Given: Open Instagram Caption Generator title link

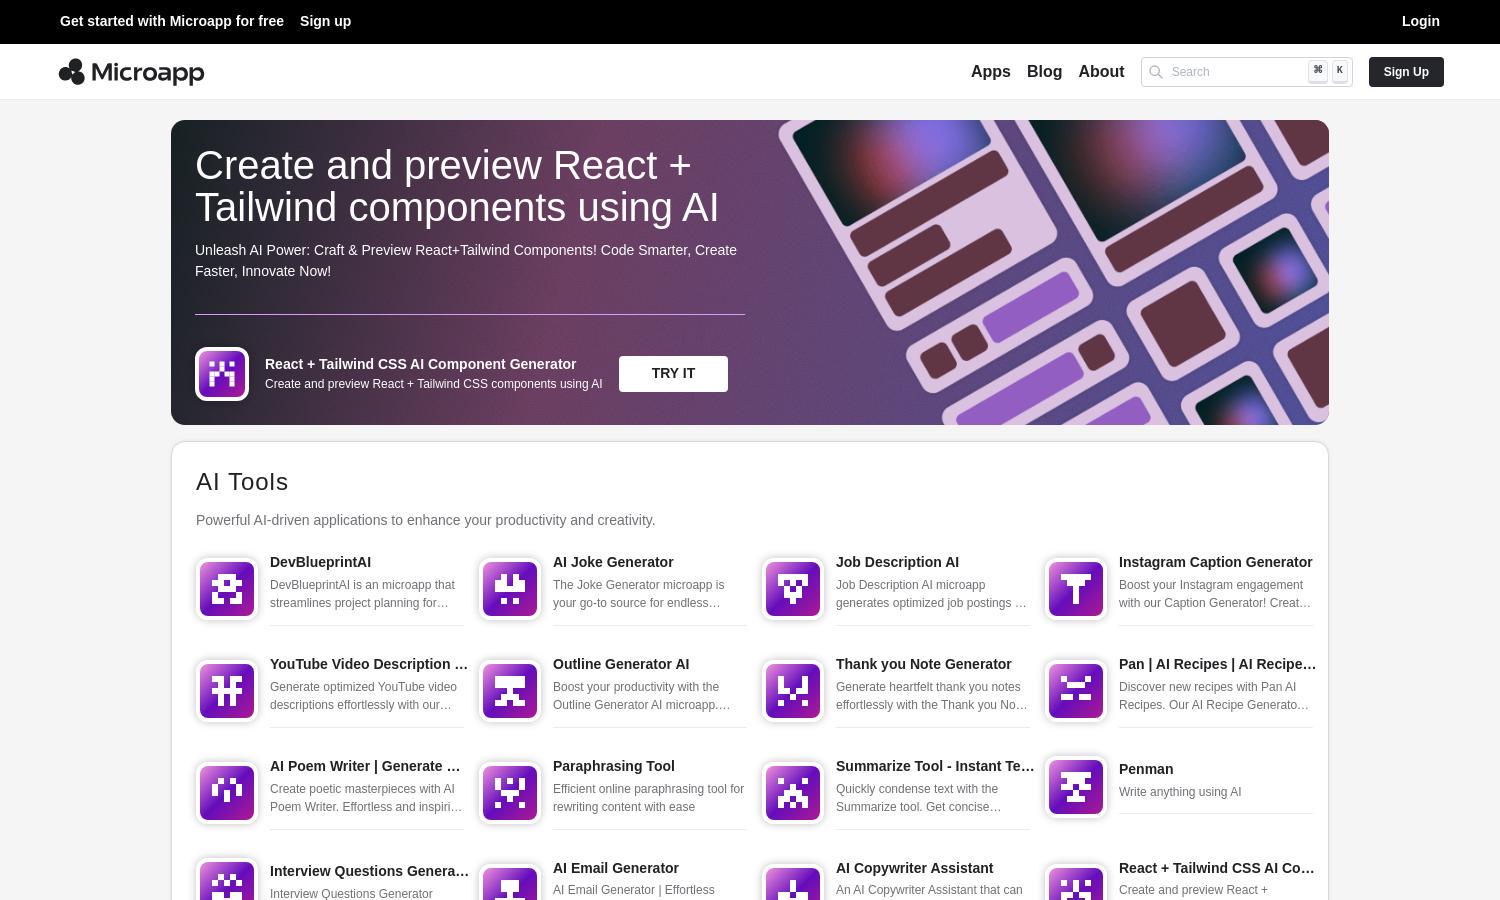Looking at the screenshot, I should (x=1215, y=562).
